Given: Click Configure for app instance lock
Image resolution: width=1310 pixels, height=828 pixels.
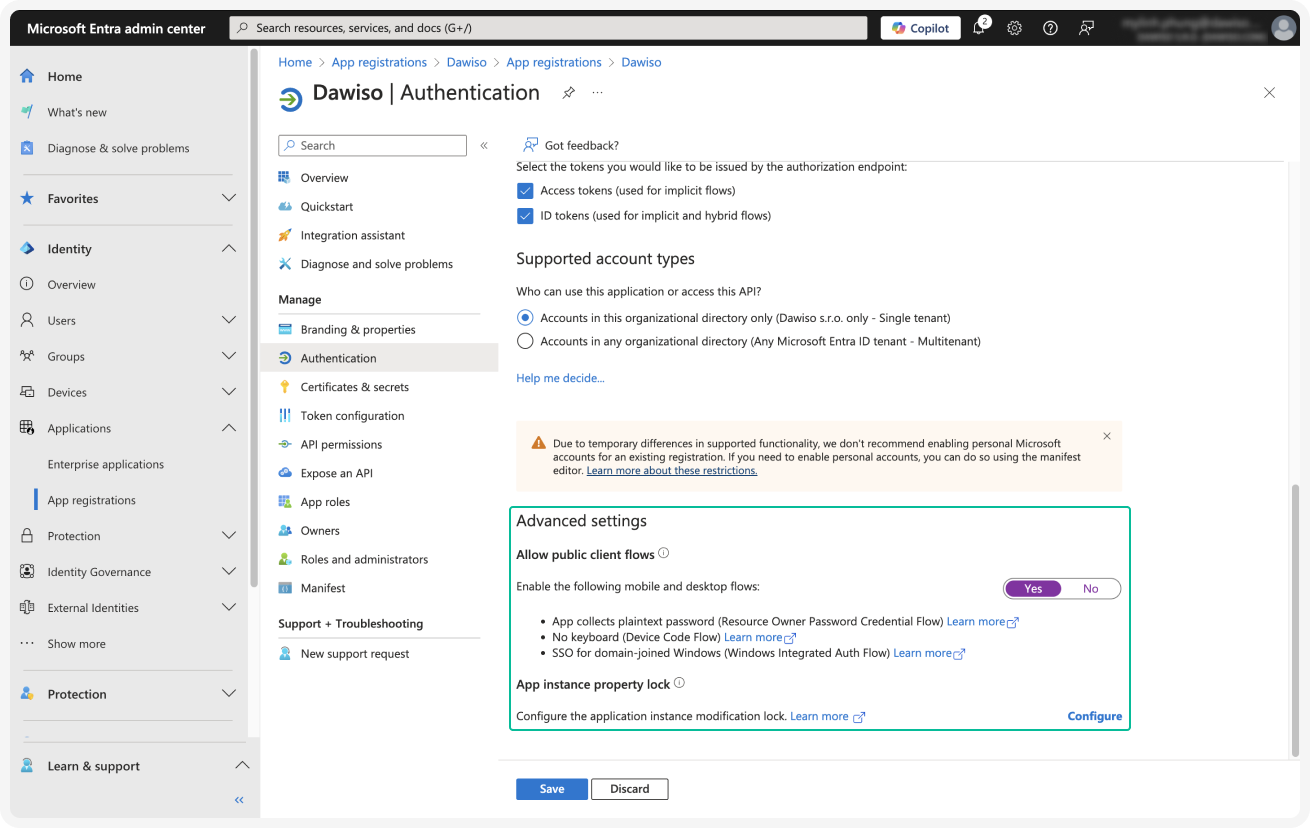Looking at the screenshot, I should 1095,716.
